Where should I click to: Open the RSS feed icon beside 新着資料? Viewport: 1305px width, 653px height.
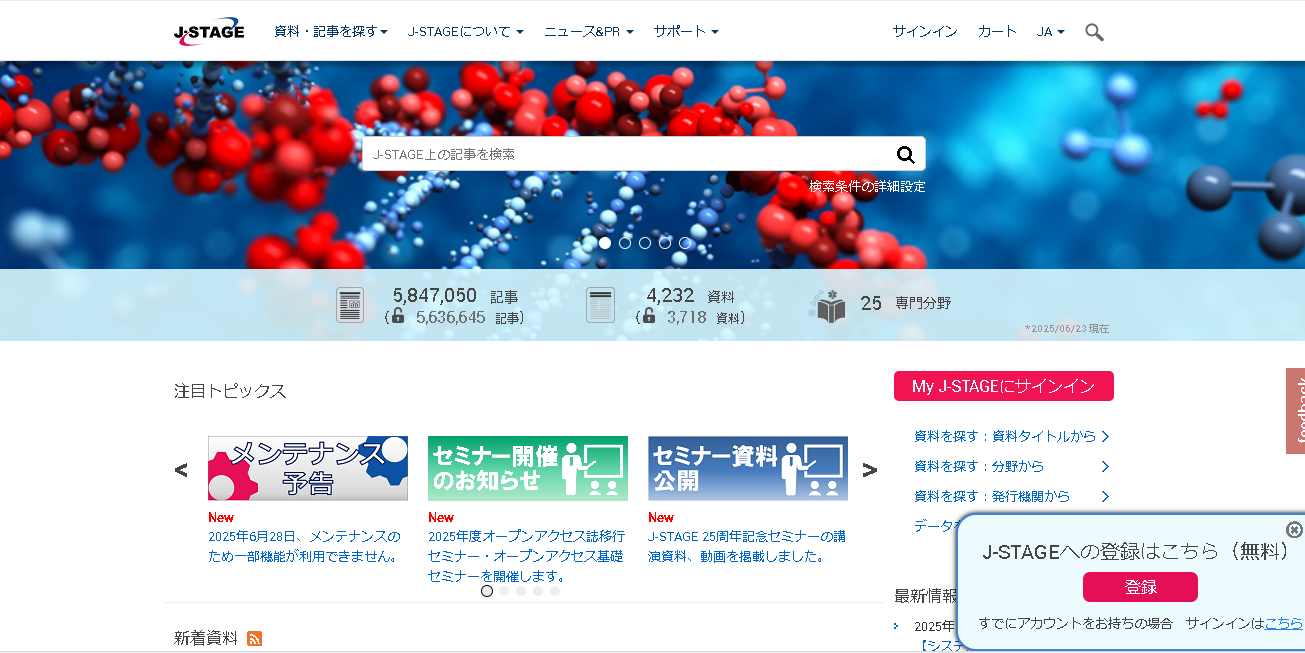[x=254, y=638]
